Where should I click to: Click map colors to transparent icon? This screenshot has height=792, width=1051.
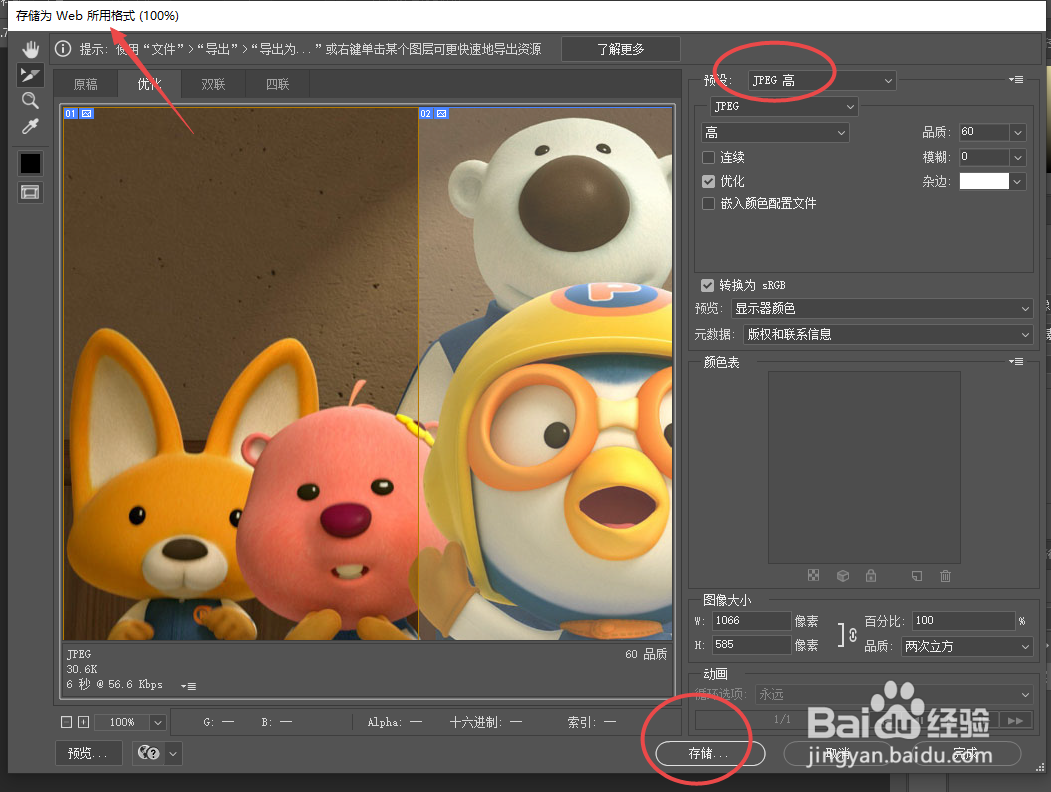(813, 576)
